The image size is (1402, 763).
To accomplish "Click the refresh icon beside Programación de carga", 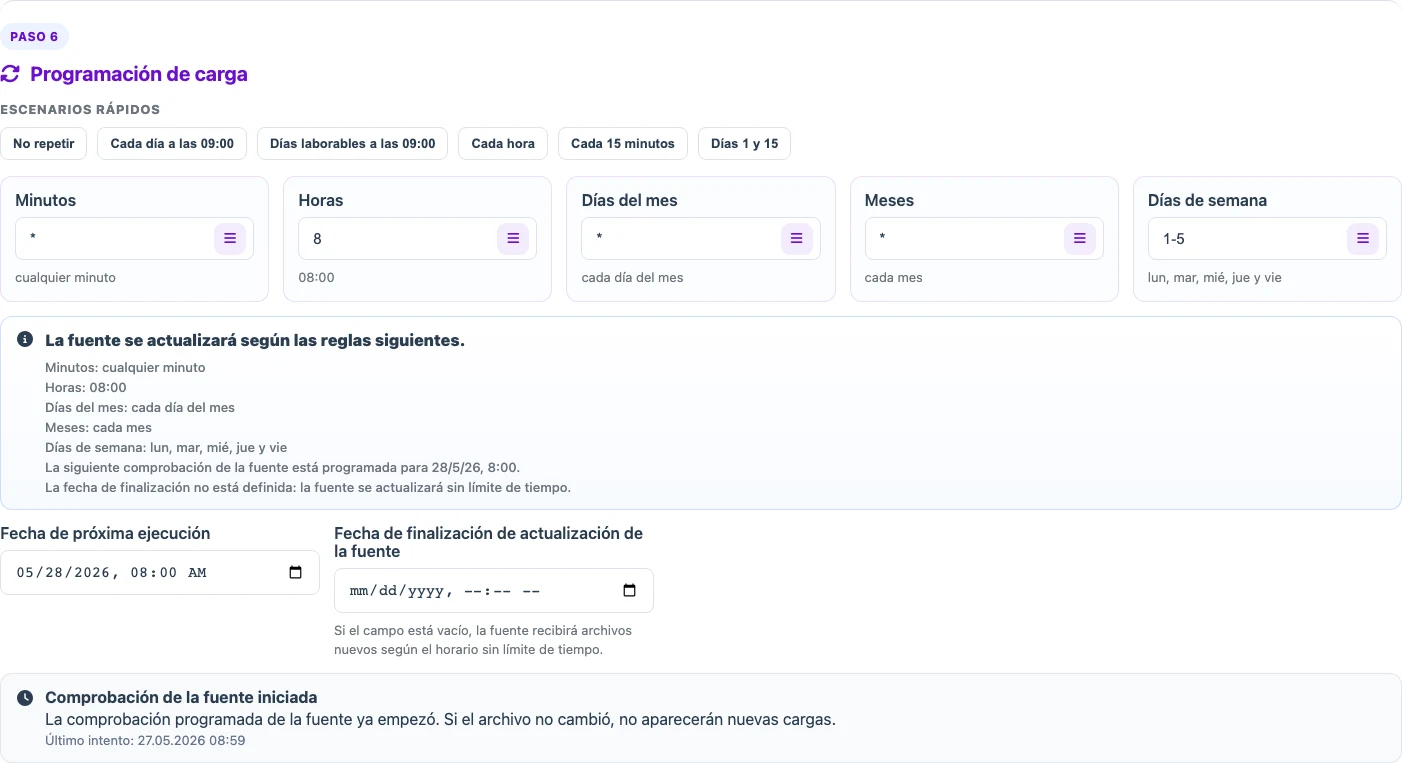I will [x=10, y=74].
